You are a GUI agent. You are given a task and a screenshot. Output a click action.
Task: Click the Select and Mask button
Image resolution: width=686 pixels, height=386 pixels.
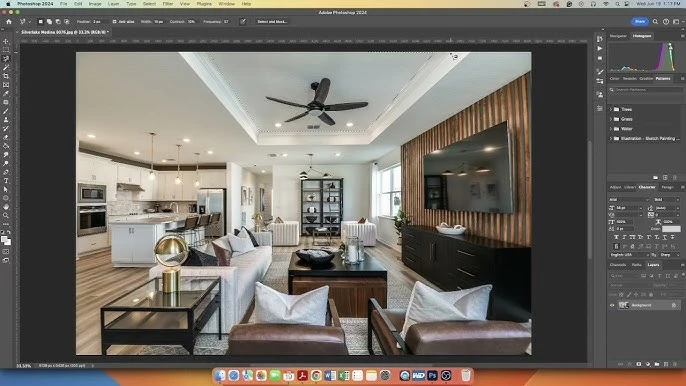[x=272, y=21]
